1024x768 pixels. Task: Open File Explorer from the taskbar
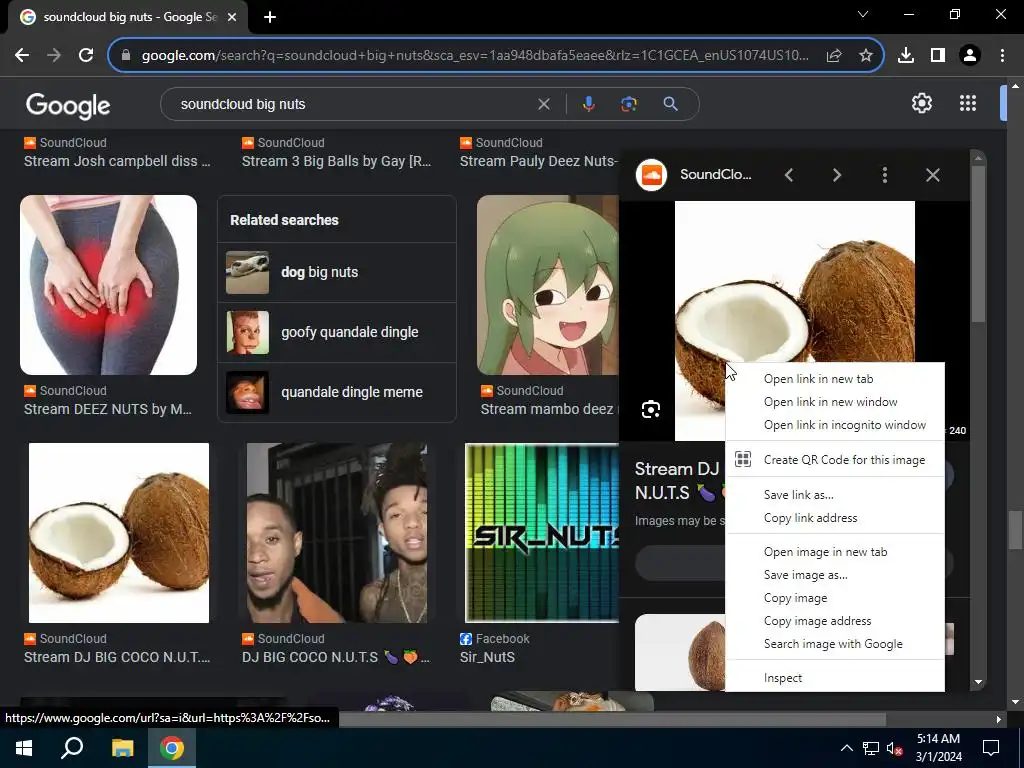(122, 748)
